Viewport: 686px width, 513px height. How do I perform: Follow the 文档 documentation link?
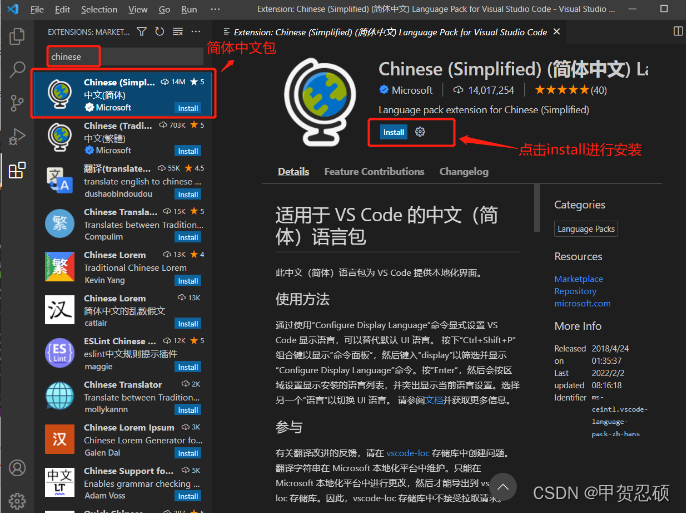pos(434,400)
